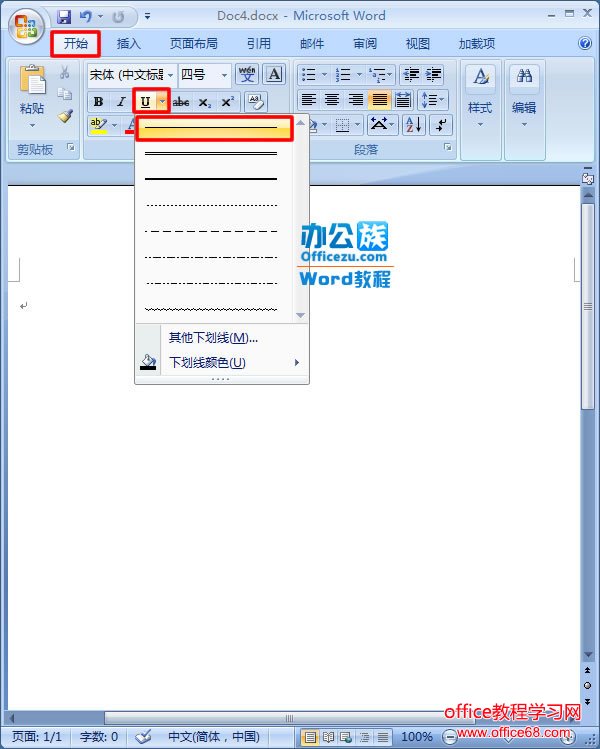The image size is (600, 749).
Task: Click spelling check icon in status bar
Action: click(143, 737)
